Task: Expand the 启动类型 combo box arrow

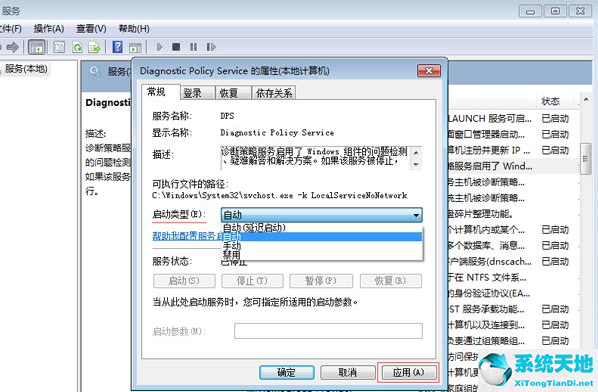Action: tap(416, 215)
